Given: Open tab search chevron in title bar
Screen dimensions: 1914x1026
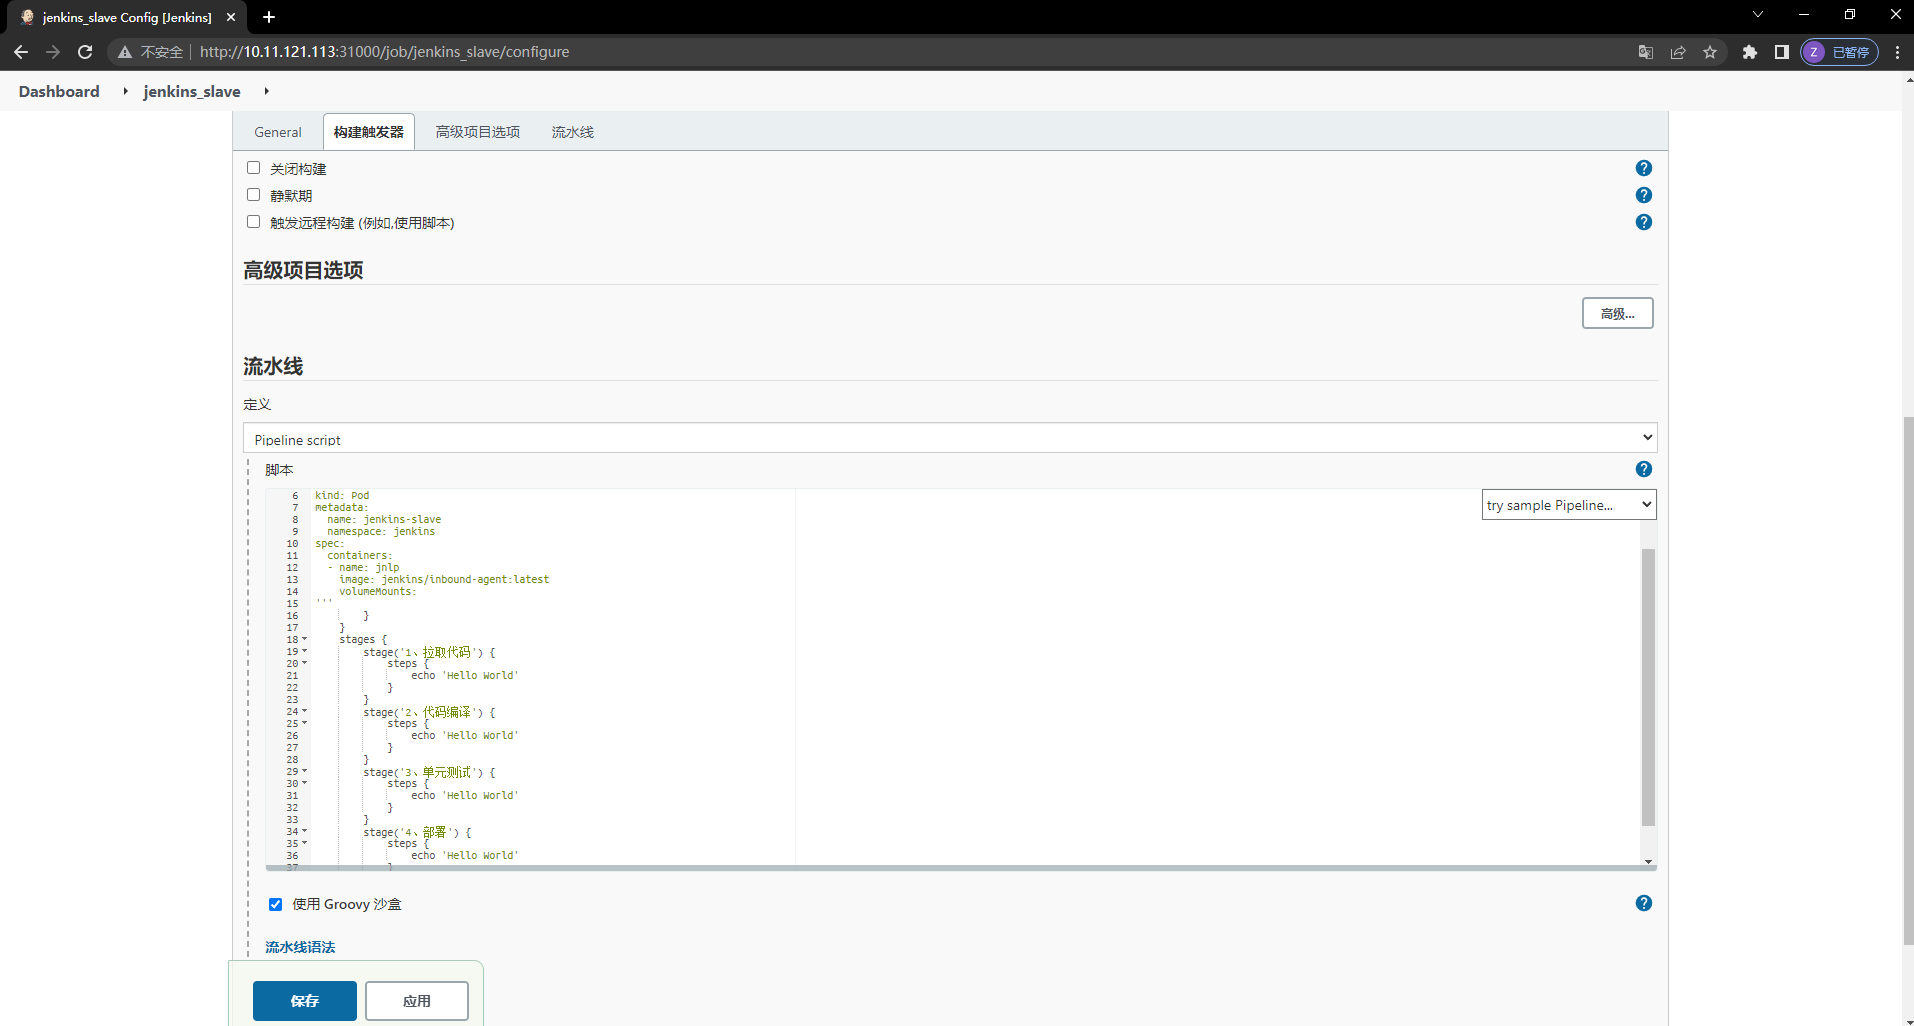Looking at the screenshot, I should coord(1758,14).
